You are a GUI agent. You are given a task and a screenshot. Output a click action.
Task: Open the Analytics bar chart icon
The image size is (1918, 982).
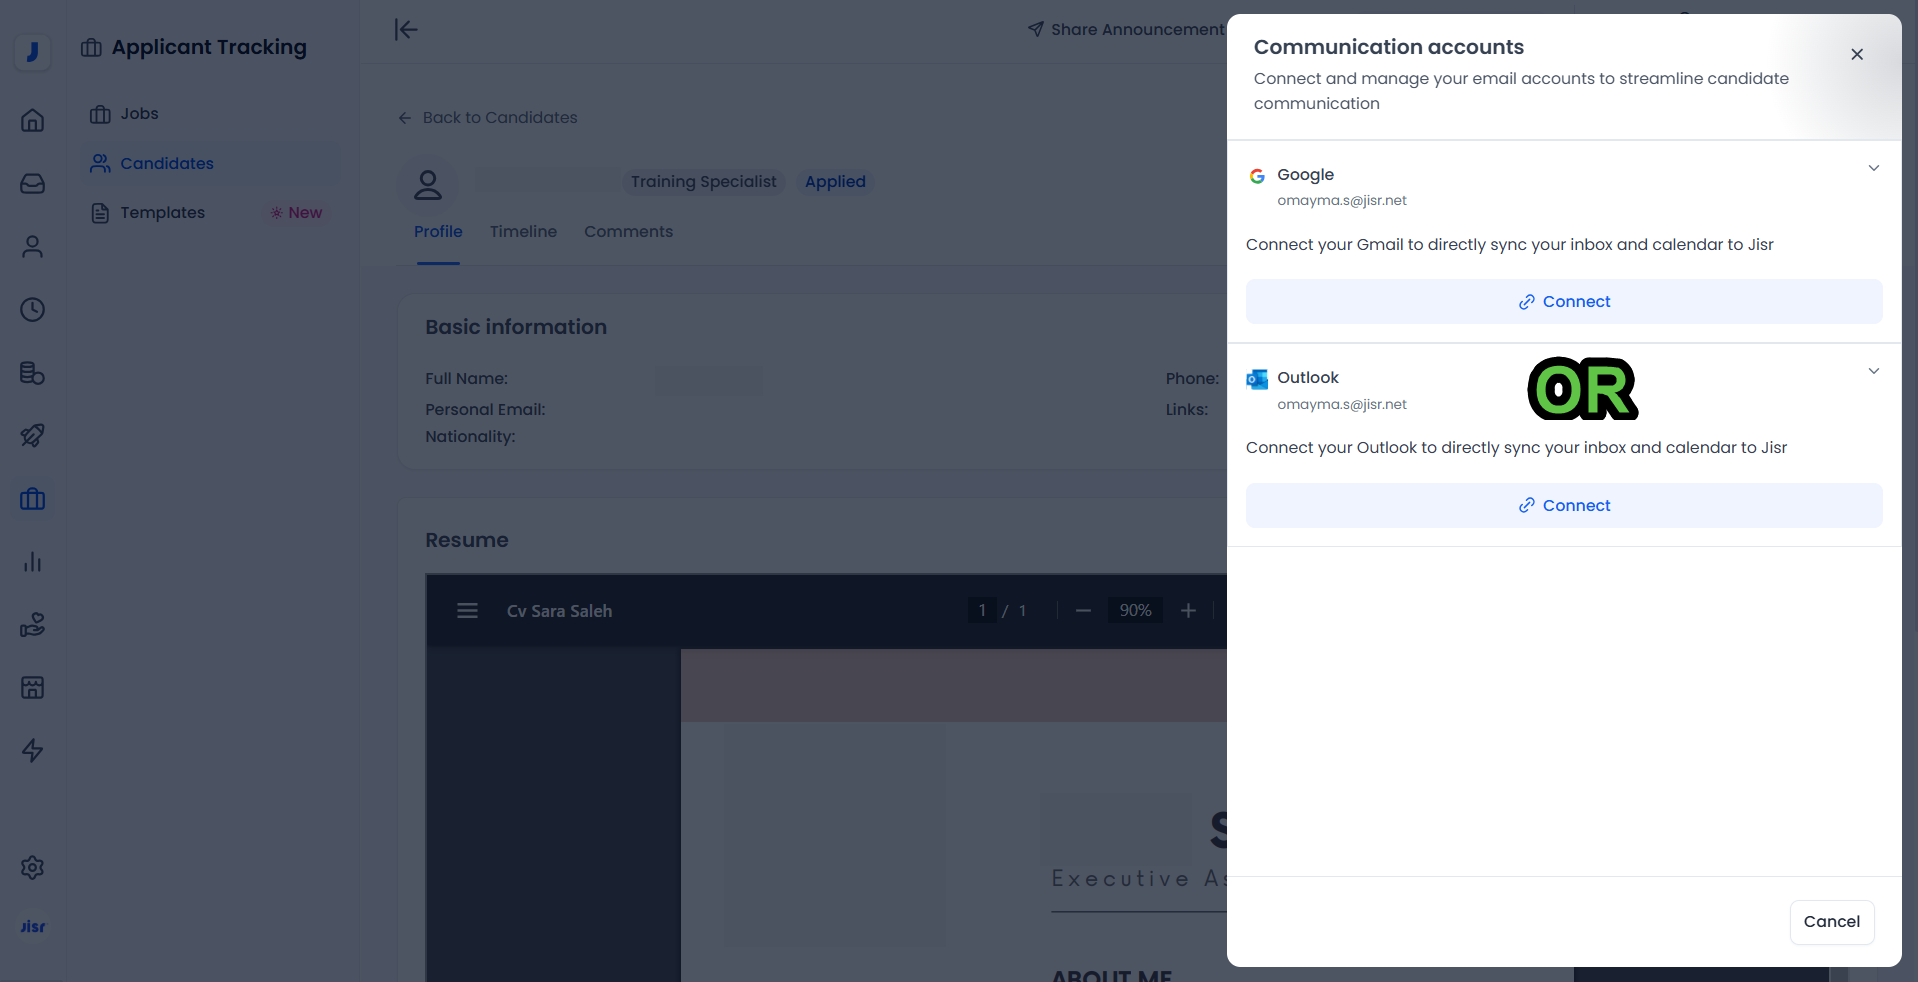coord(32,562)
